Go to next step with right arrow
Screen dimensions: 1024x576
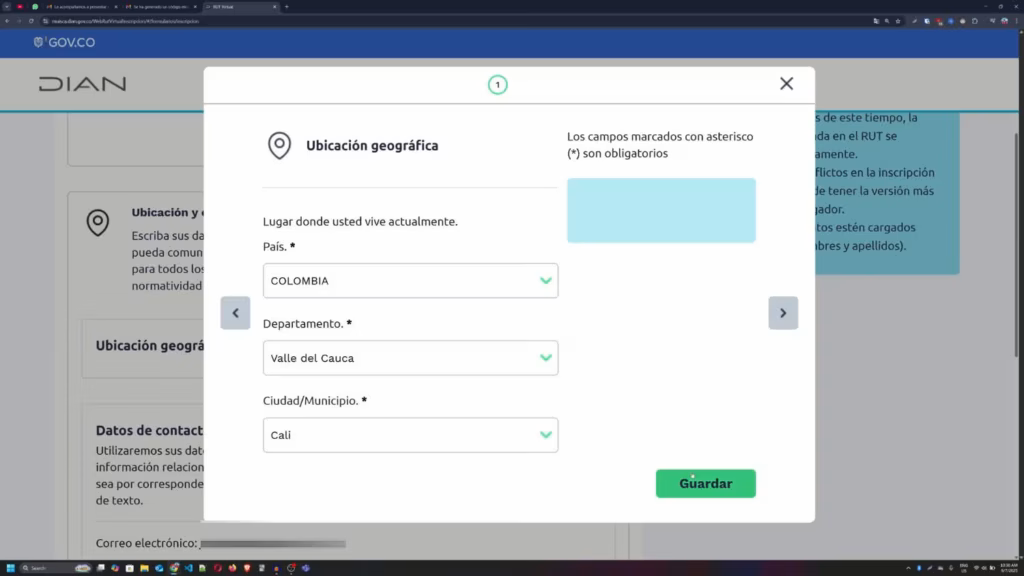783,313
